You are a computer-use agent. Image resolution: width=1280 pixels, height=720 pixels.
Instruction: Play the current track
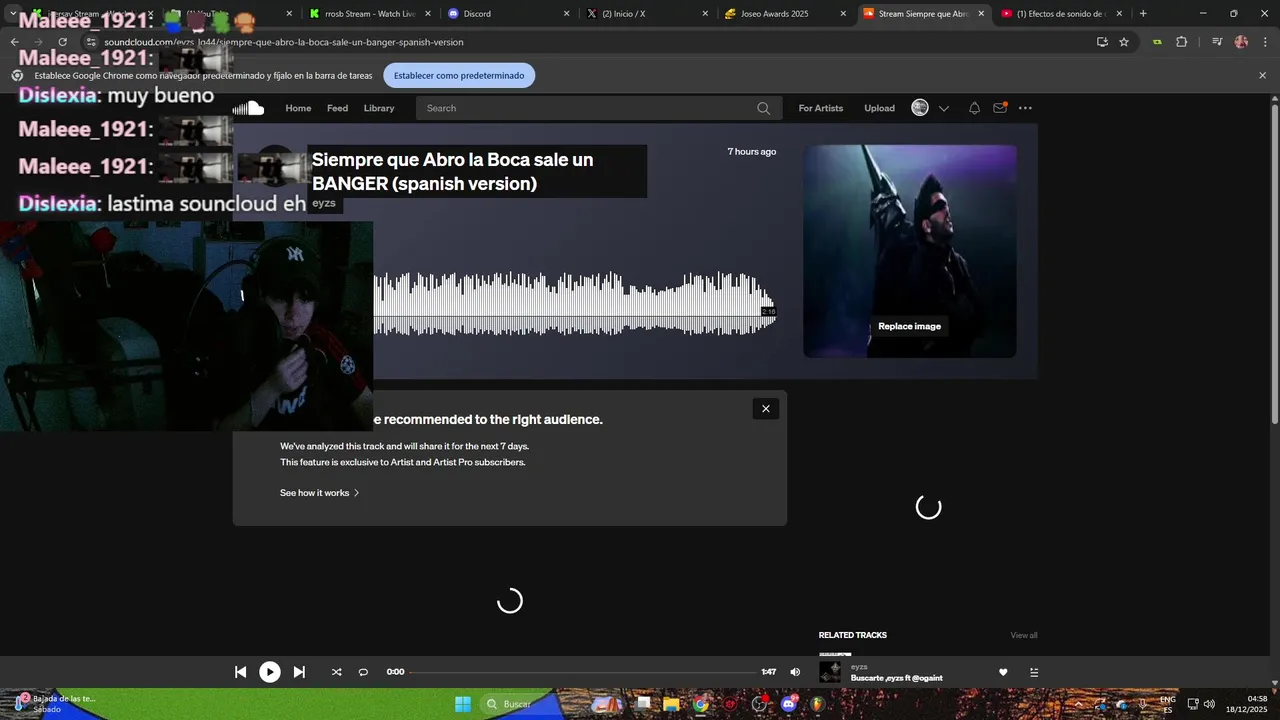pos(270,672)
